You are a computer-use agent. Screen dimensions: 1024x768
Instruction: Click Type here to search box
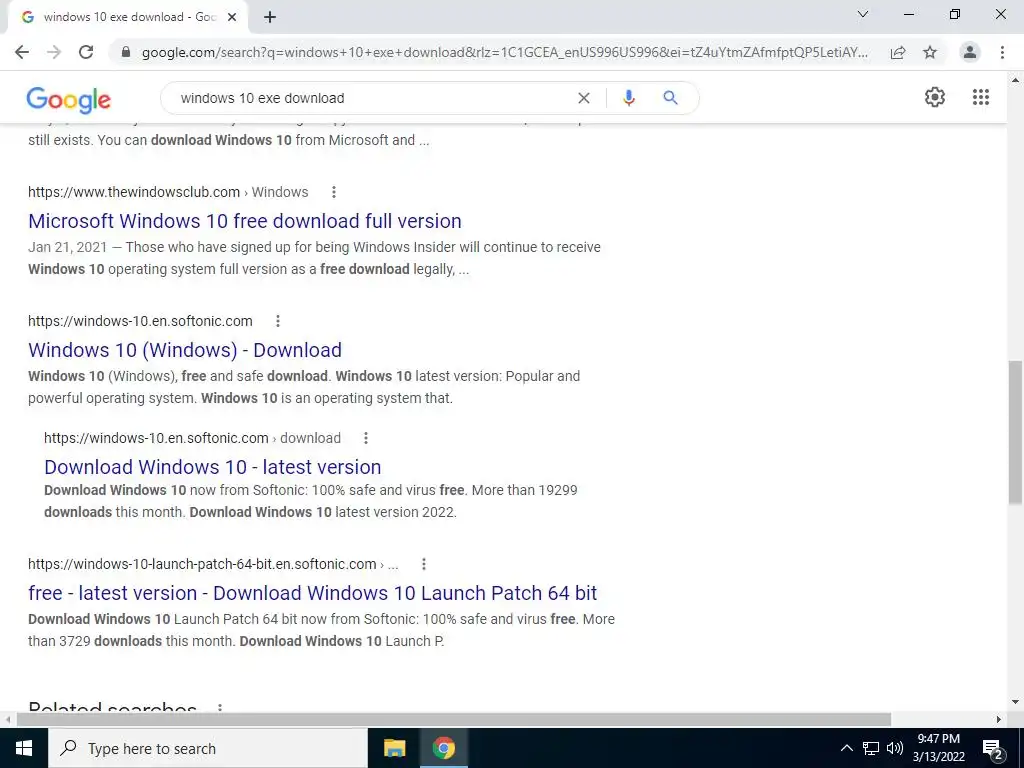(208, 748)
